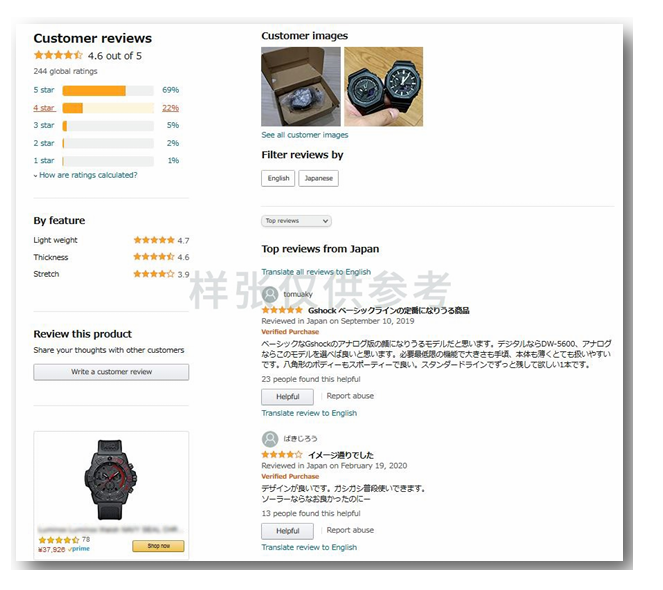Click the Stretch 3.9 star rating
The image size is (663, 590).
pyautogui.click(x=154, y=274)
